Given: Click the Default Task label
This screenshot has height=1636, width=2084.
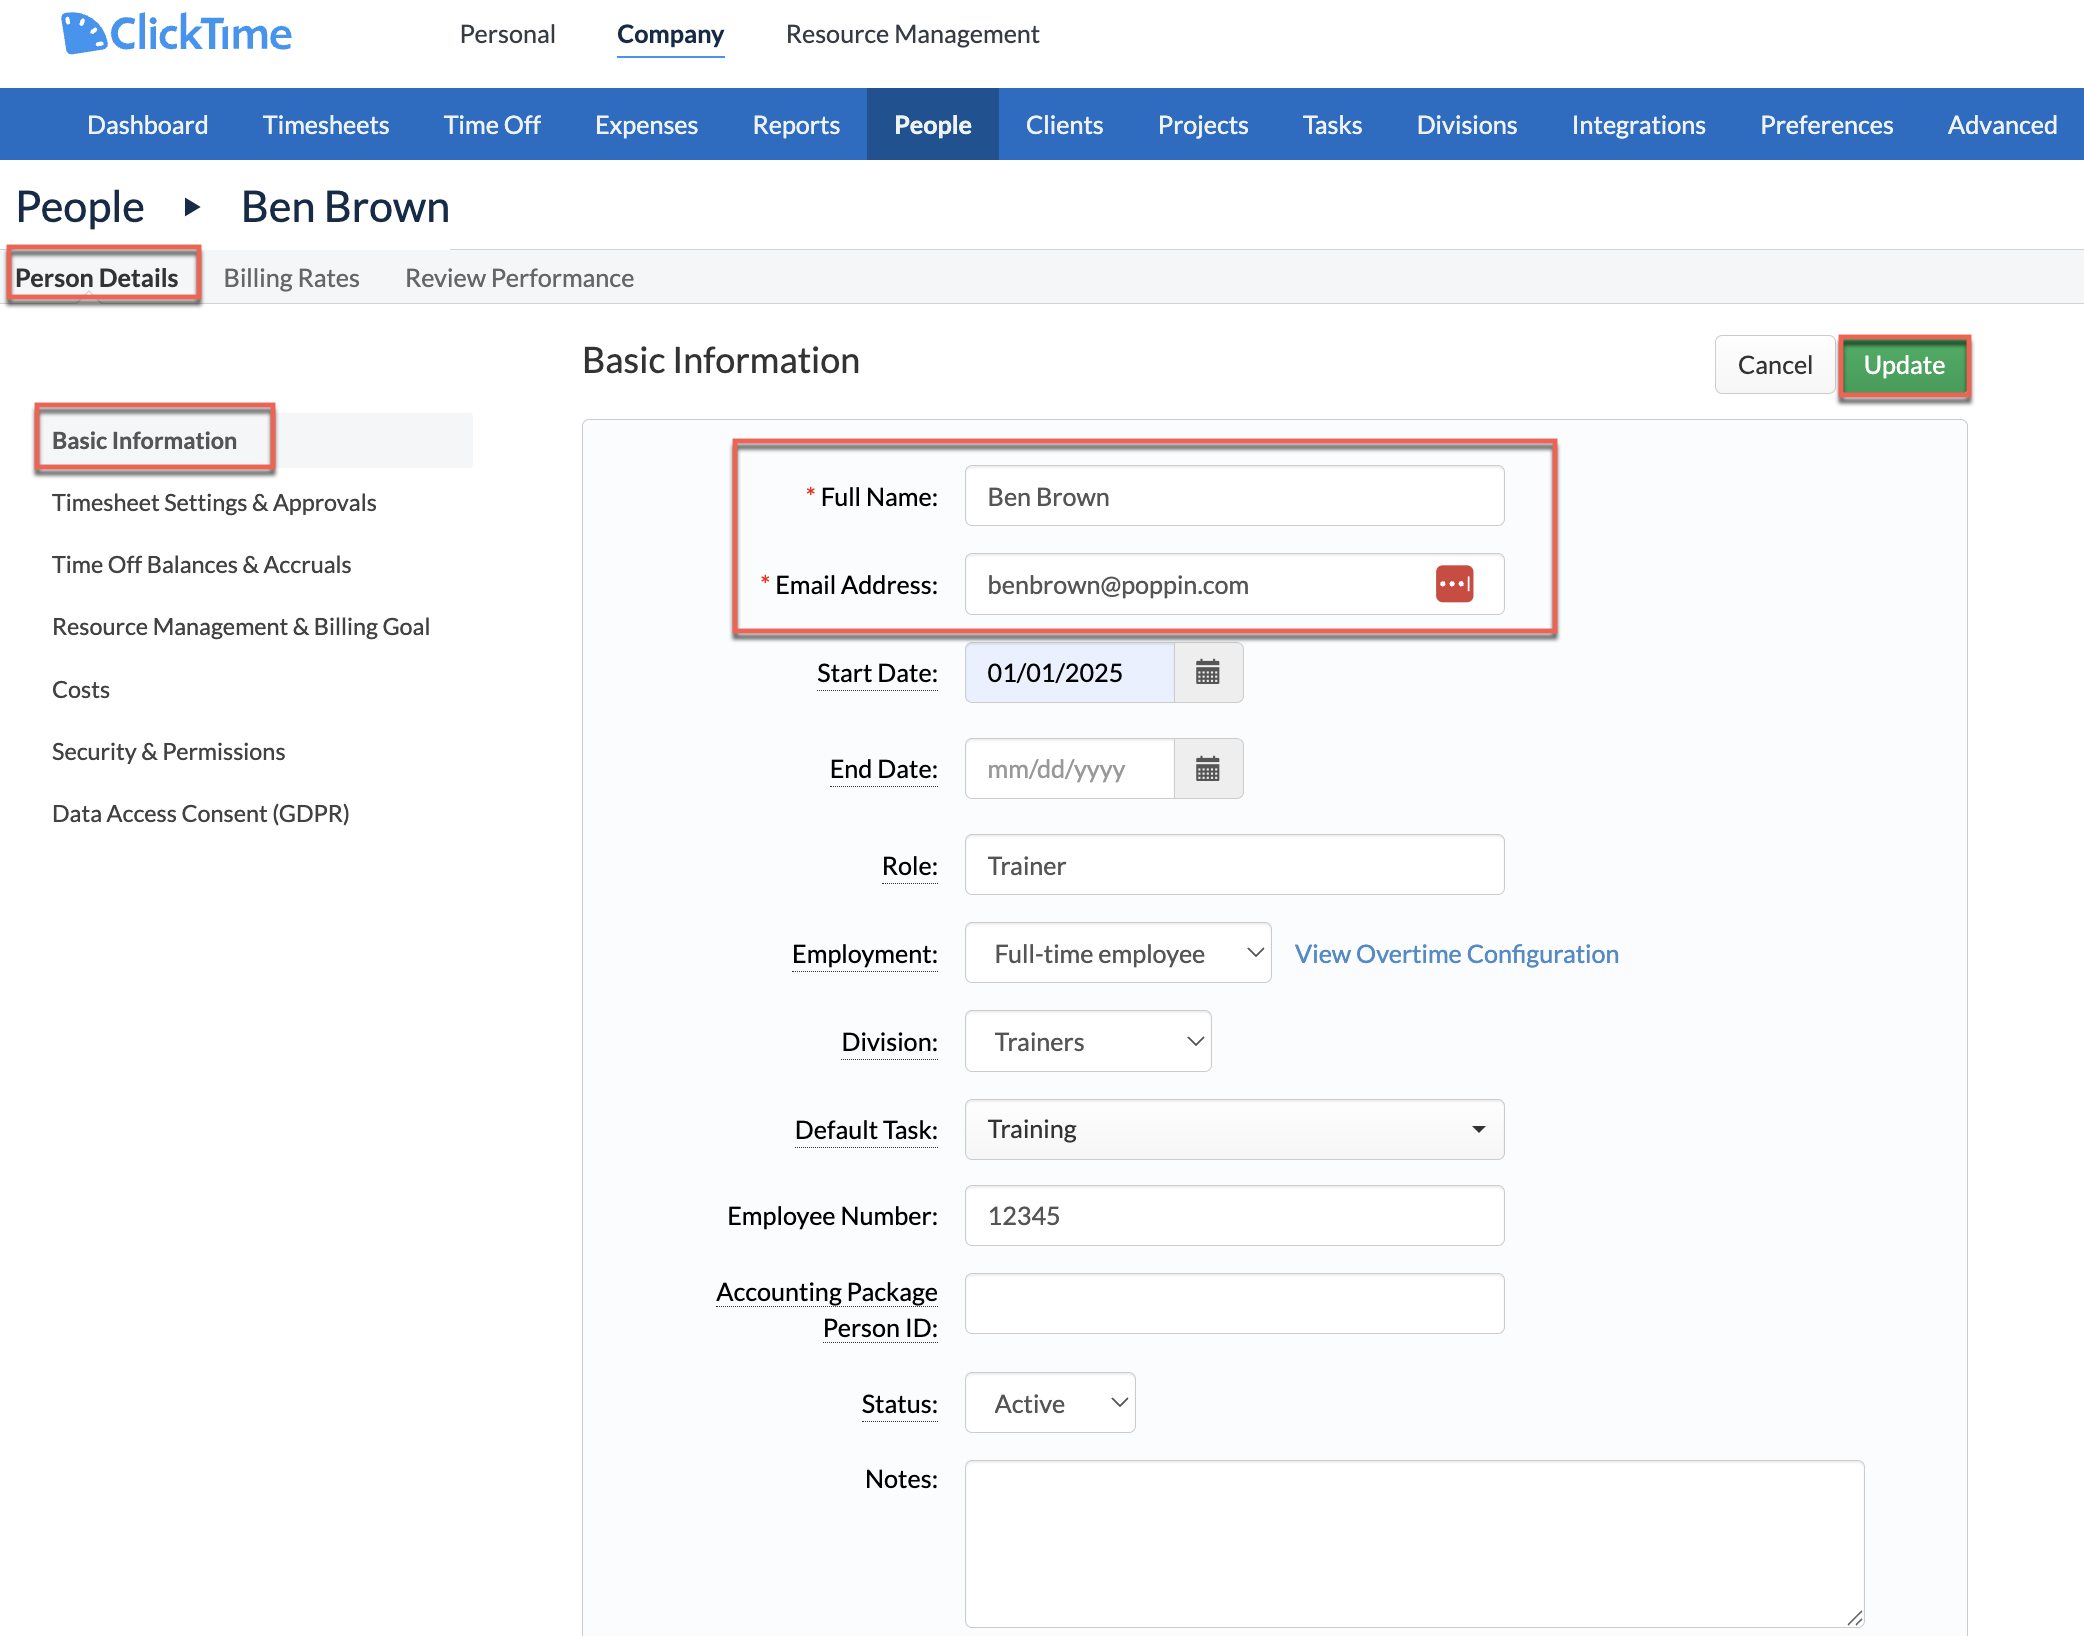Looking at the screenshot, I should pos(866,1130).
